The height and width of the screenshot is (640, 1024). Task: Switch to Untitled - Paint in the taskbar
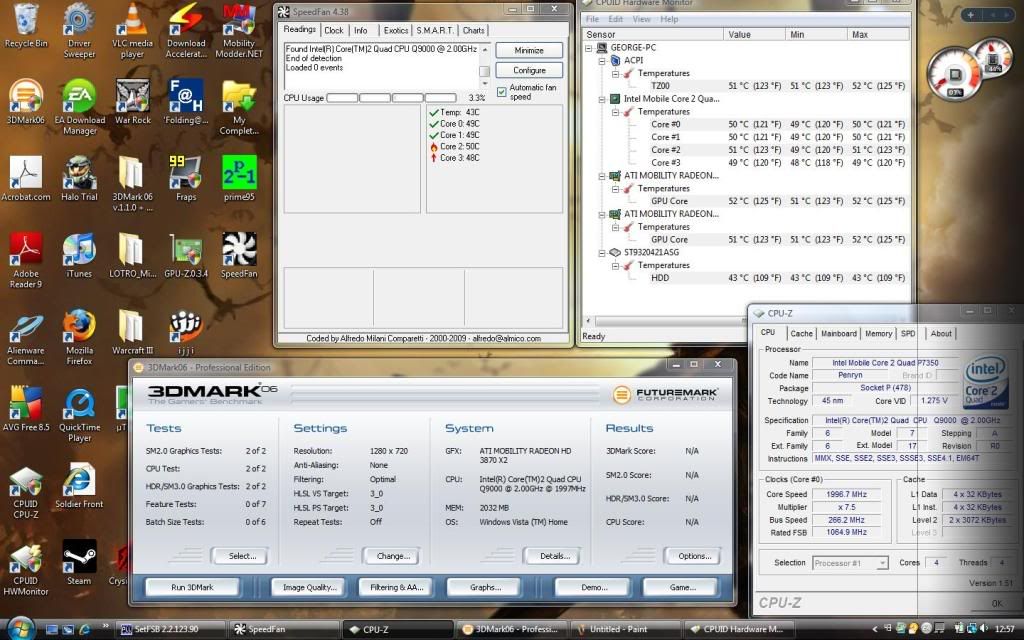coord(626,630)
